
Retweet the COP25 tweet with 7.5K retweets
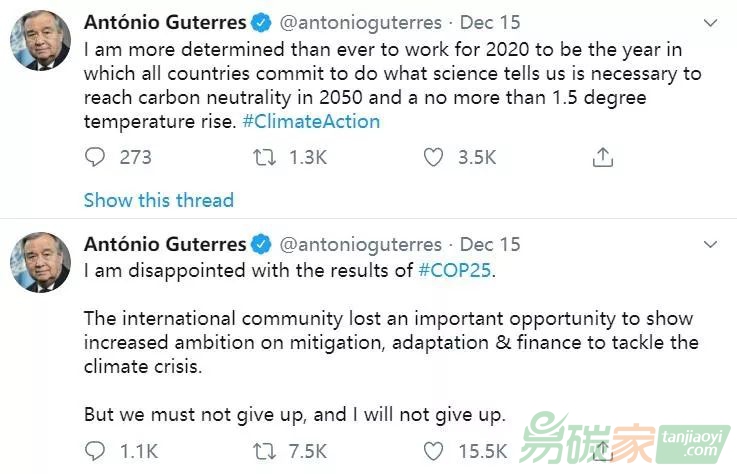tap(265, 451)
